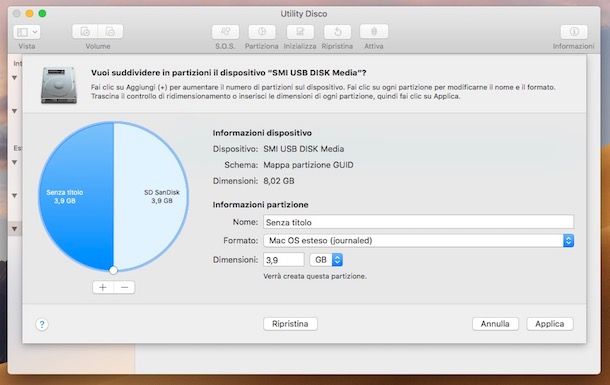Click the Vista dropdown chevron
This screenshot has width=610, height=385.
35,32
